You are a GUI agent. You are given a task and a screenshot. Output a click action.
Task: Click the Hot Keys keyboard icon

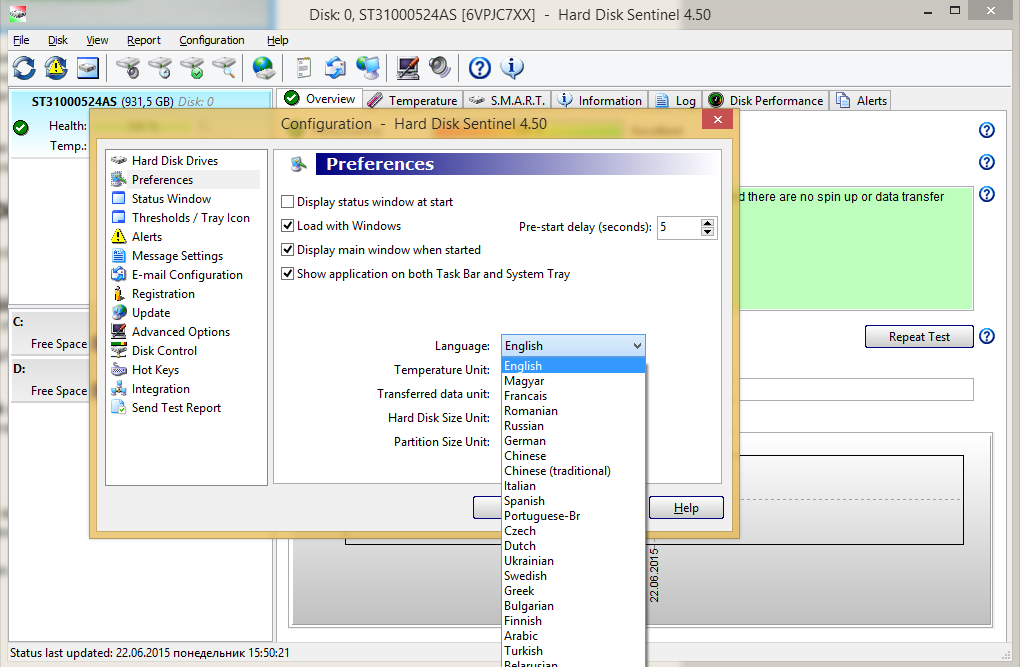click(119, 370)
